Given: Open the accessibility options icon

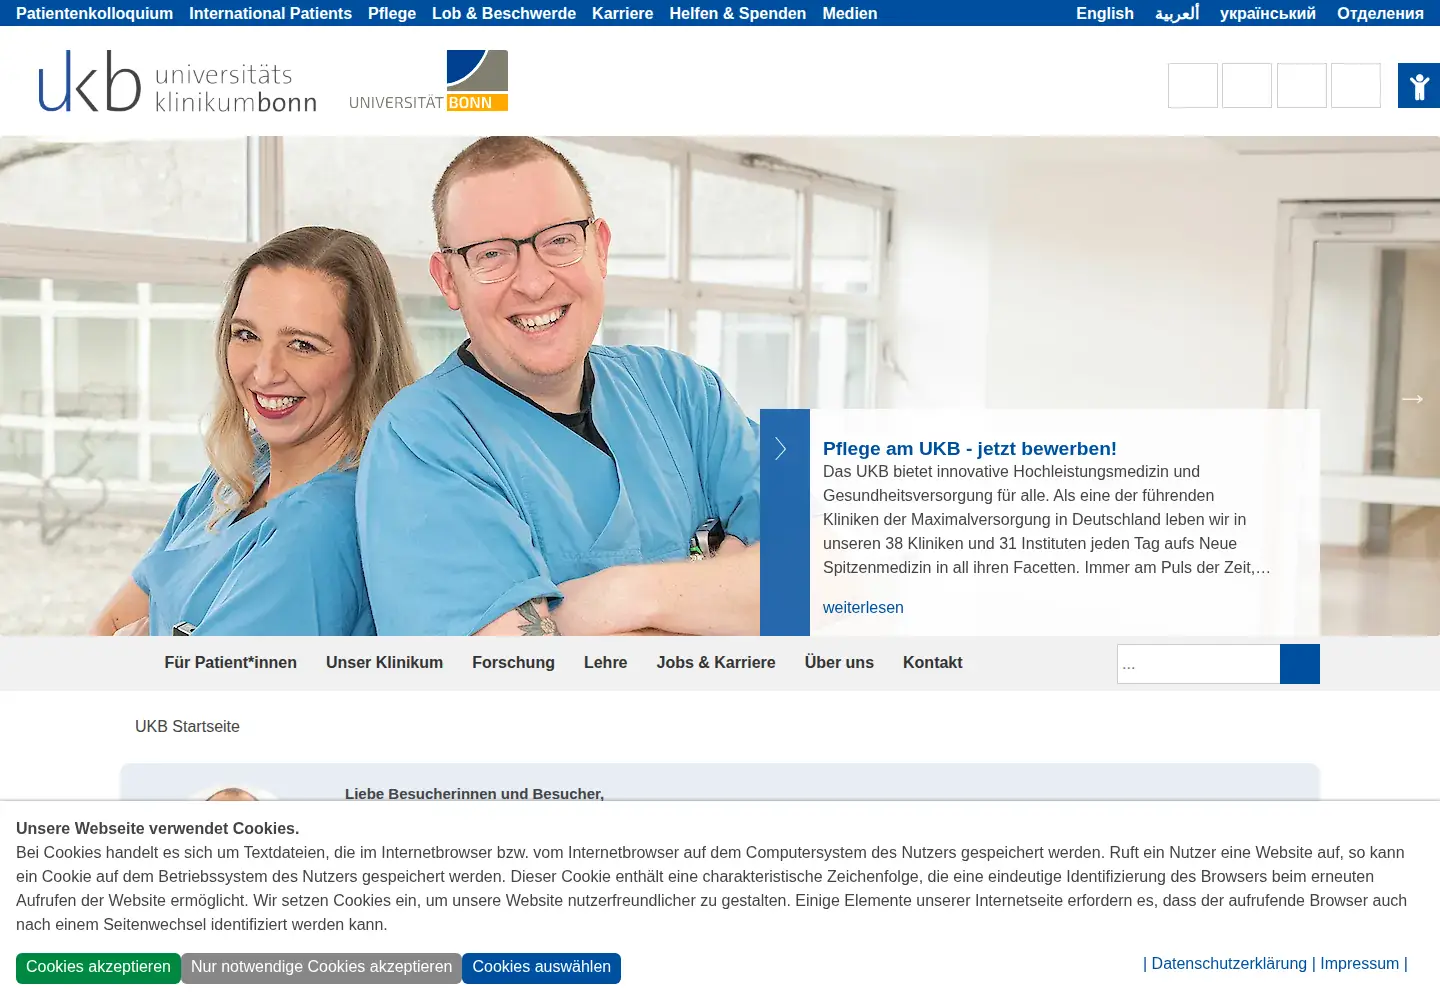Looking at the screenshot, I should (1419, 86).
